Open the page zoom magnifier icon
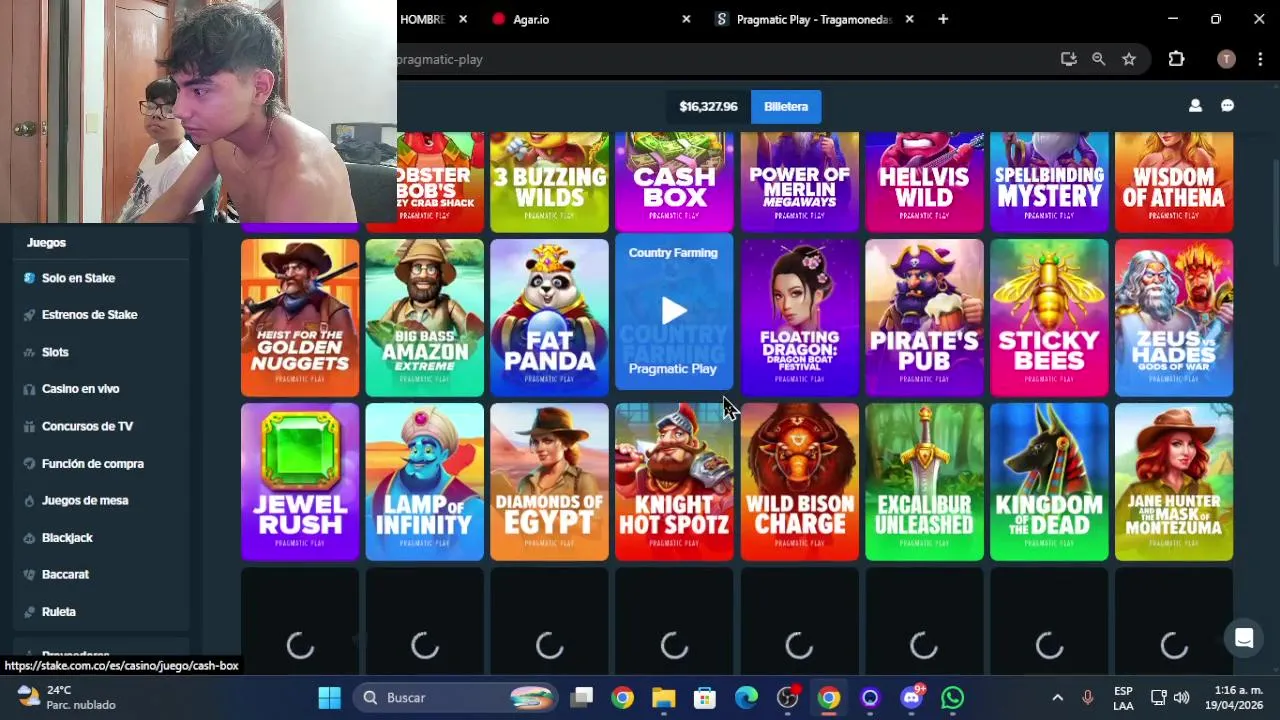The width and height of the screenshot is (1280, 720). tap(1098, 59)
